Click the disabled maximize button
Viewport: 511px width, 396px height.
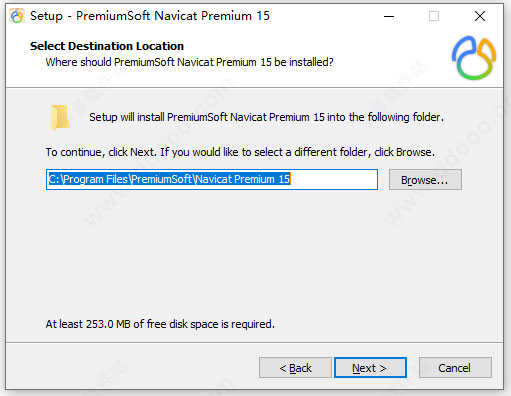point(434,16)
